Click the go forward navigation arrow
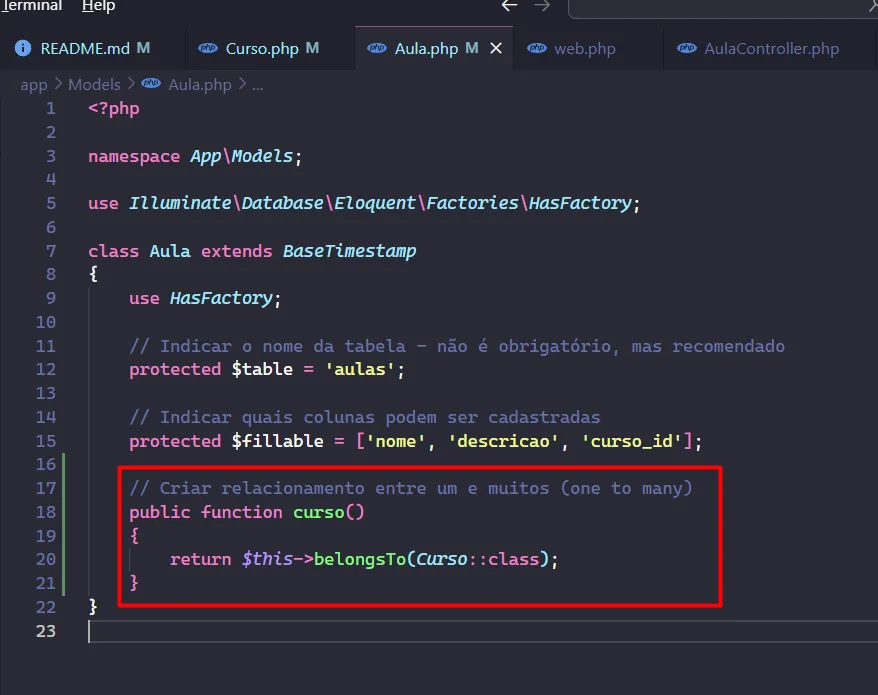The image size is (878, 695). [x=542, y=6]
